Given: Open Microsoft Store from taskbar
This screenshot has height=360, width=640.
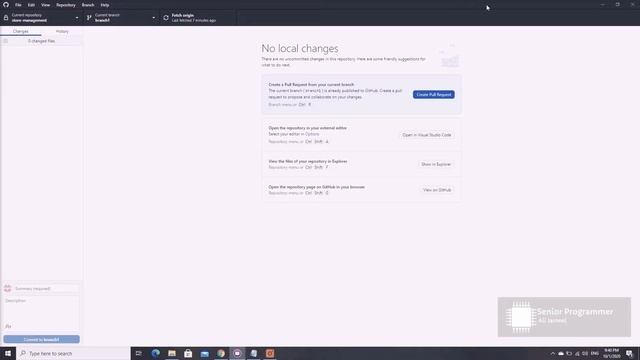Looking at the screenshot, I should coord(188,353).
